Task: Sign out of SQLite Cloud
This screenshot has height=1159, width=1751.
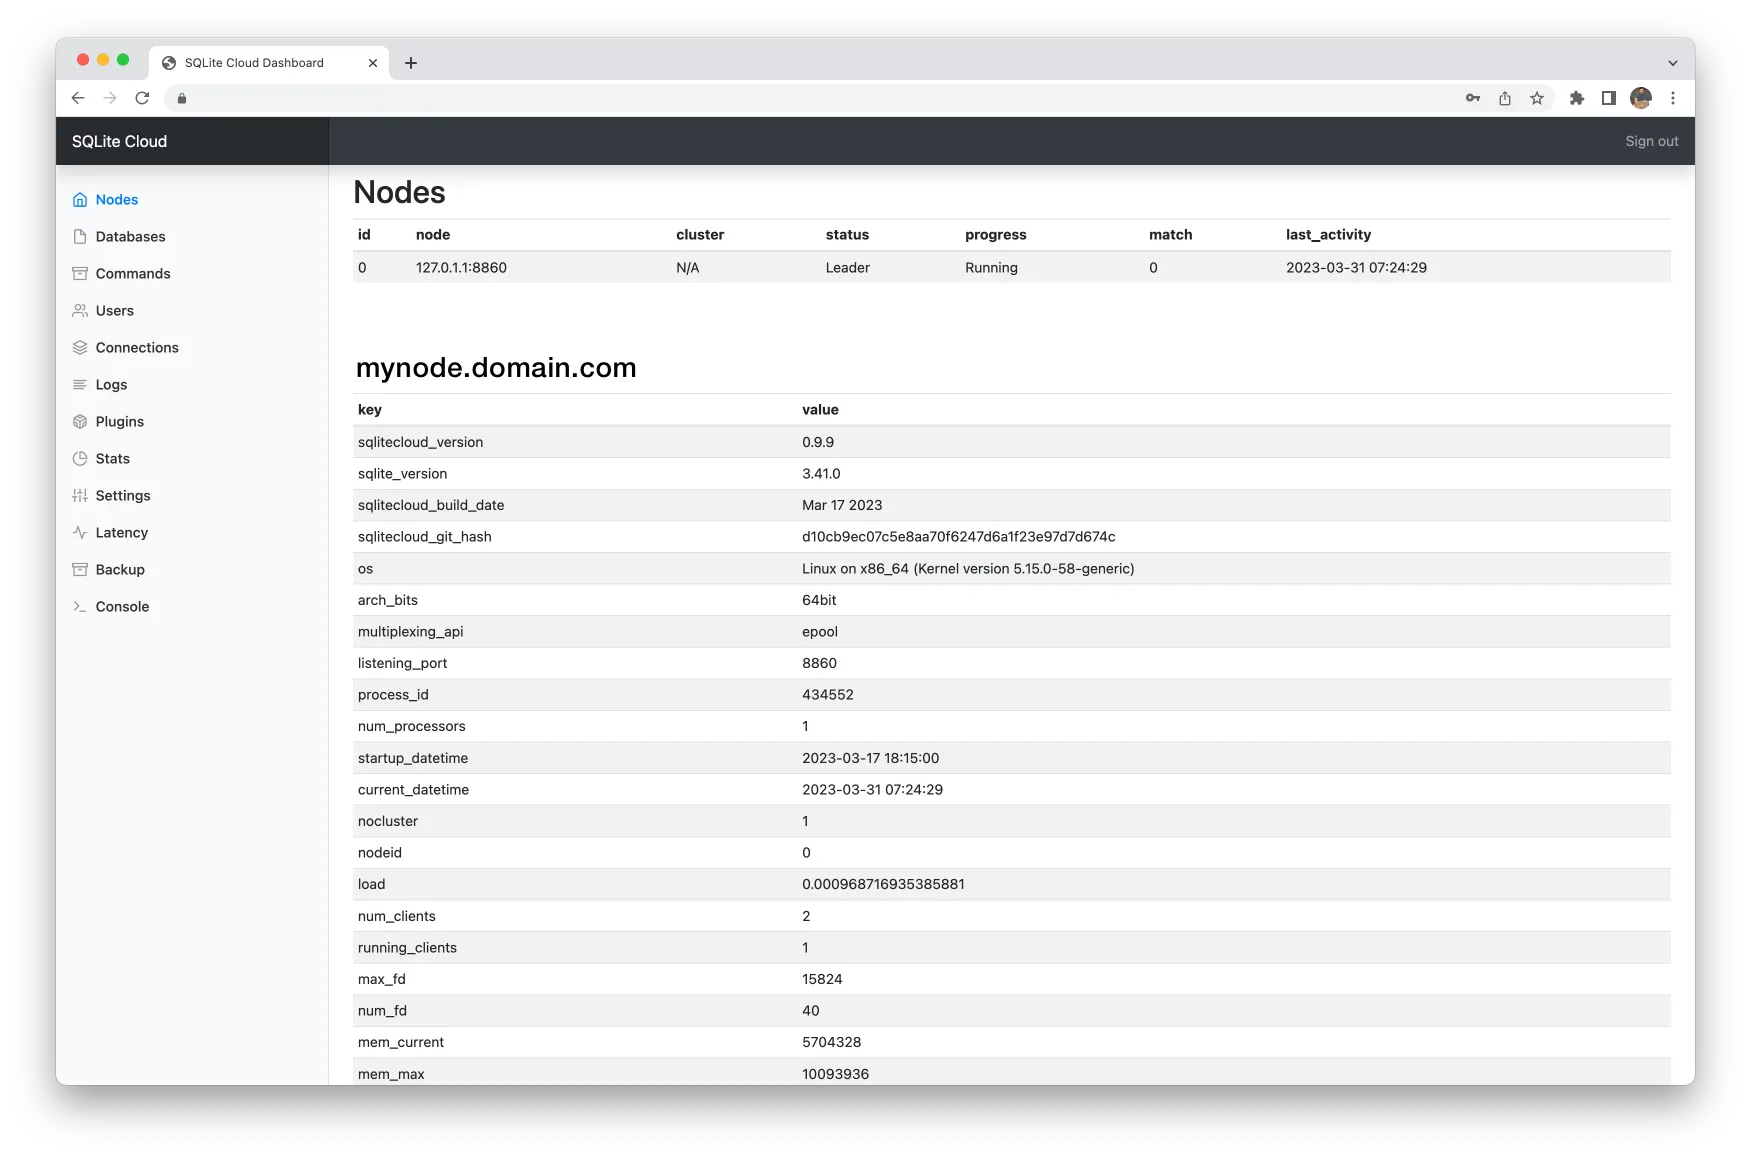Action: [1651, 141]
